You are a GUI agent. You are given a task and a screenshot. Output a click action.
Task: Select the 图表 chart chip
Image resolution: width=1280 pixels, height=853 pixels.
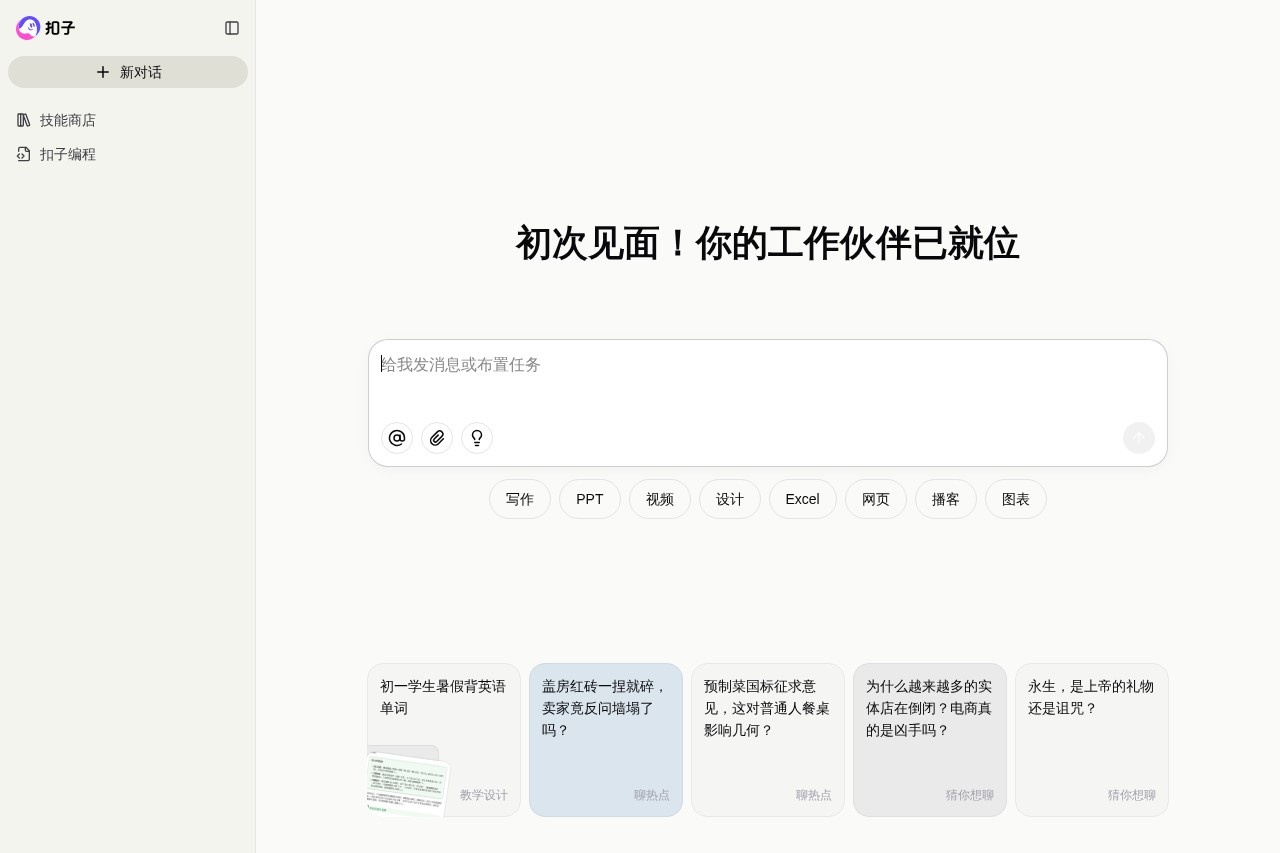pos(1016,499)
